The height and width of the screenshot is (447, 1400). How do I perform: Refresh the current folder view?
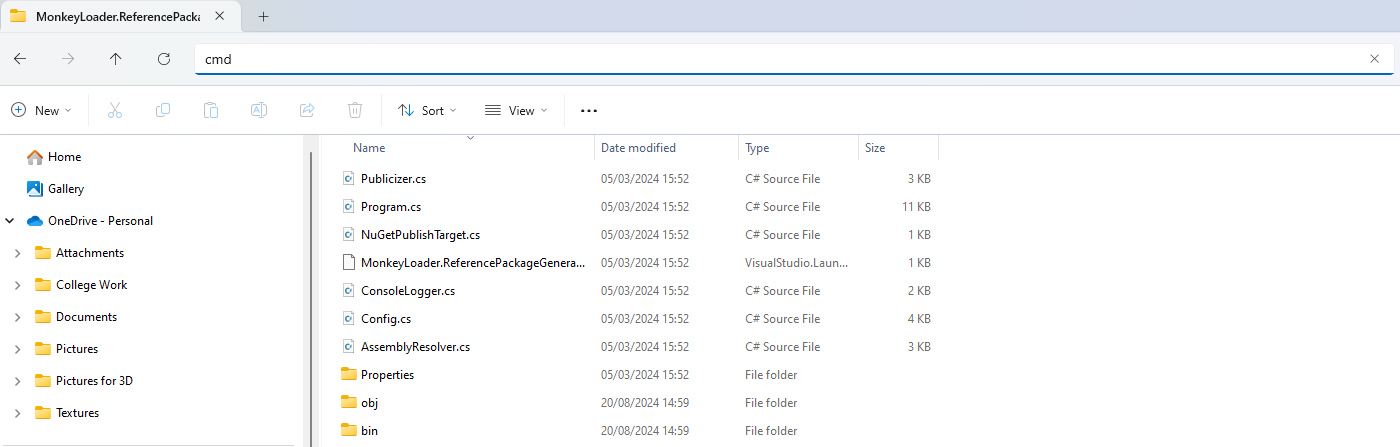coord(164,59)
